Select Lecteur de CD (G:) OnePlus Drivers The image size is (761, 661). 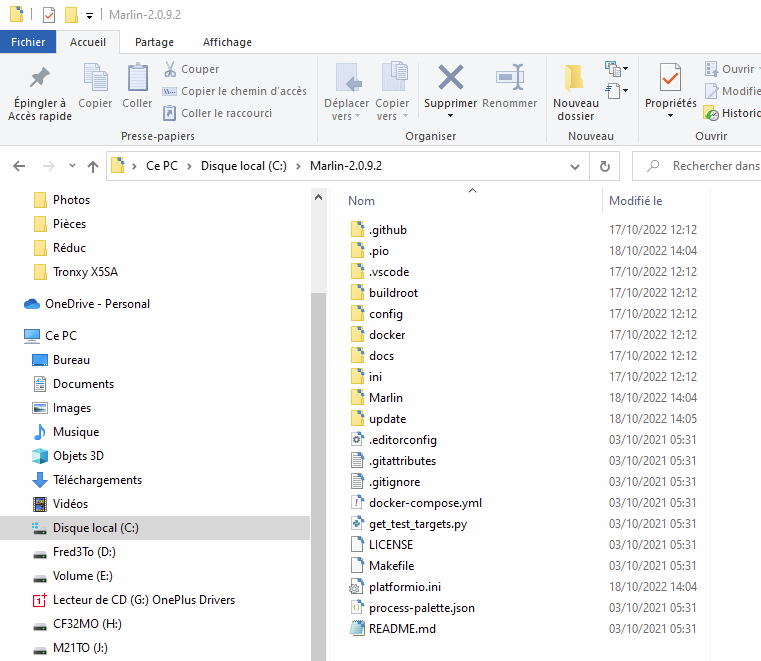click(x=144, y=600)
